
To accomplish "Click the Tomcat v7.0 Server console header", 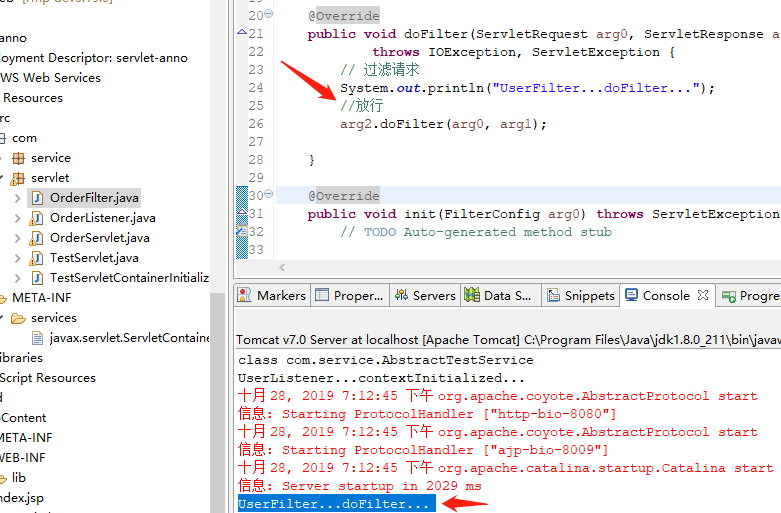I will point(509,340).
